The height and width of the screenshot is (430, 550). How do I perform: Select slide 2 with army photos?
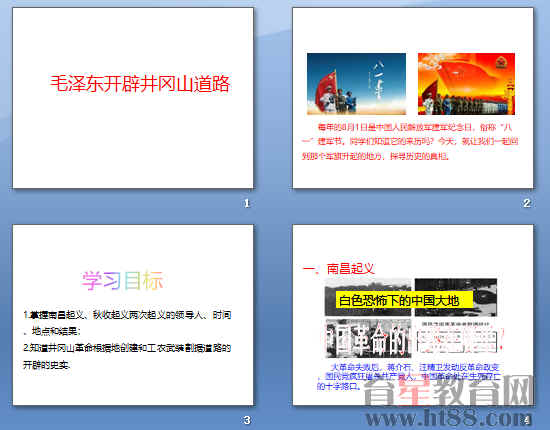(413, 98)
